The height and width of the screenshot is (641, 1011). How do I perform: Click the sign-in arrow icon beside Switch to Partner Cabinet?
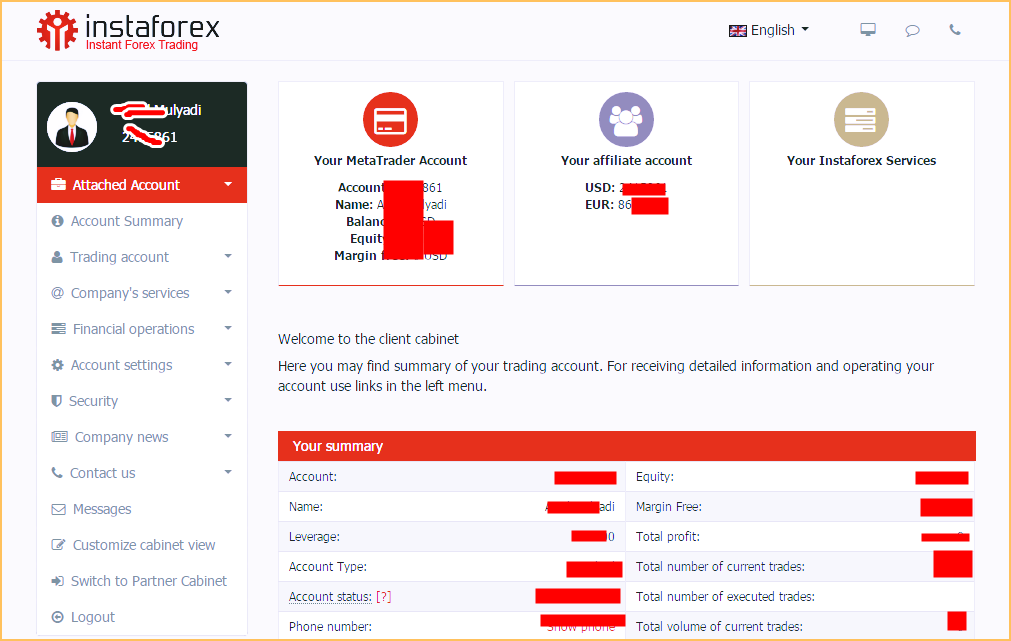[57, 581]
